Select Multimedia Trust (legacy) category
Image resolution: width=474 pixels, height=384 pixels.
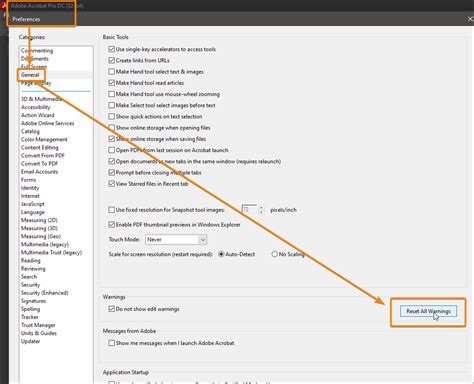(51, 253)
